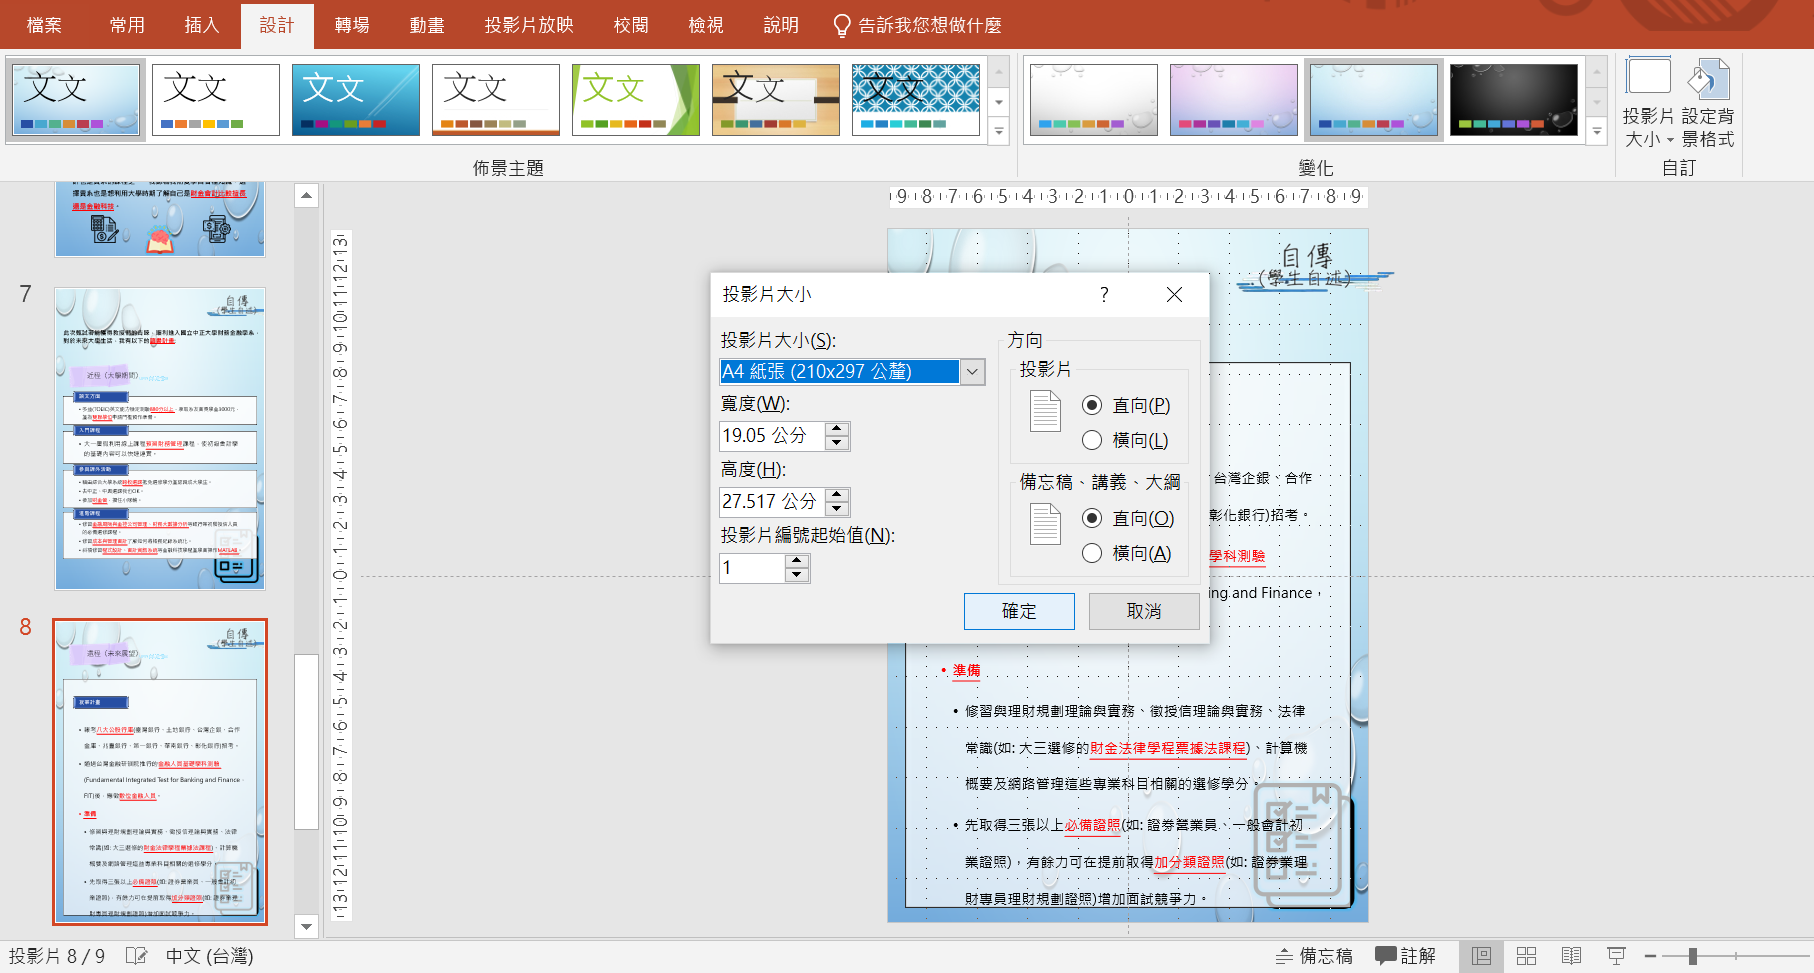Select the orange-underline white theme
1814x973 pixels.
[x=496, y=99]
